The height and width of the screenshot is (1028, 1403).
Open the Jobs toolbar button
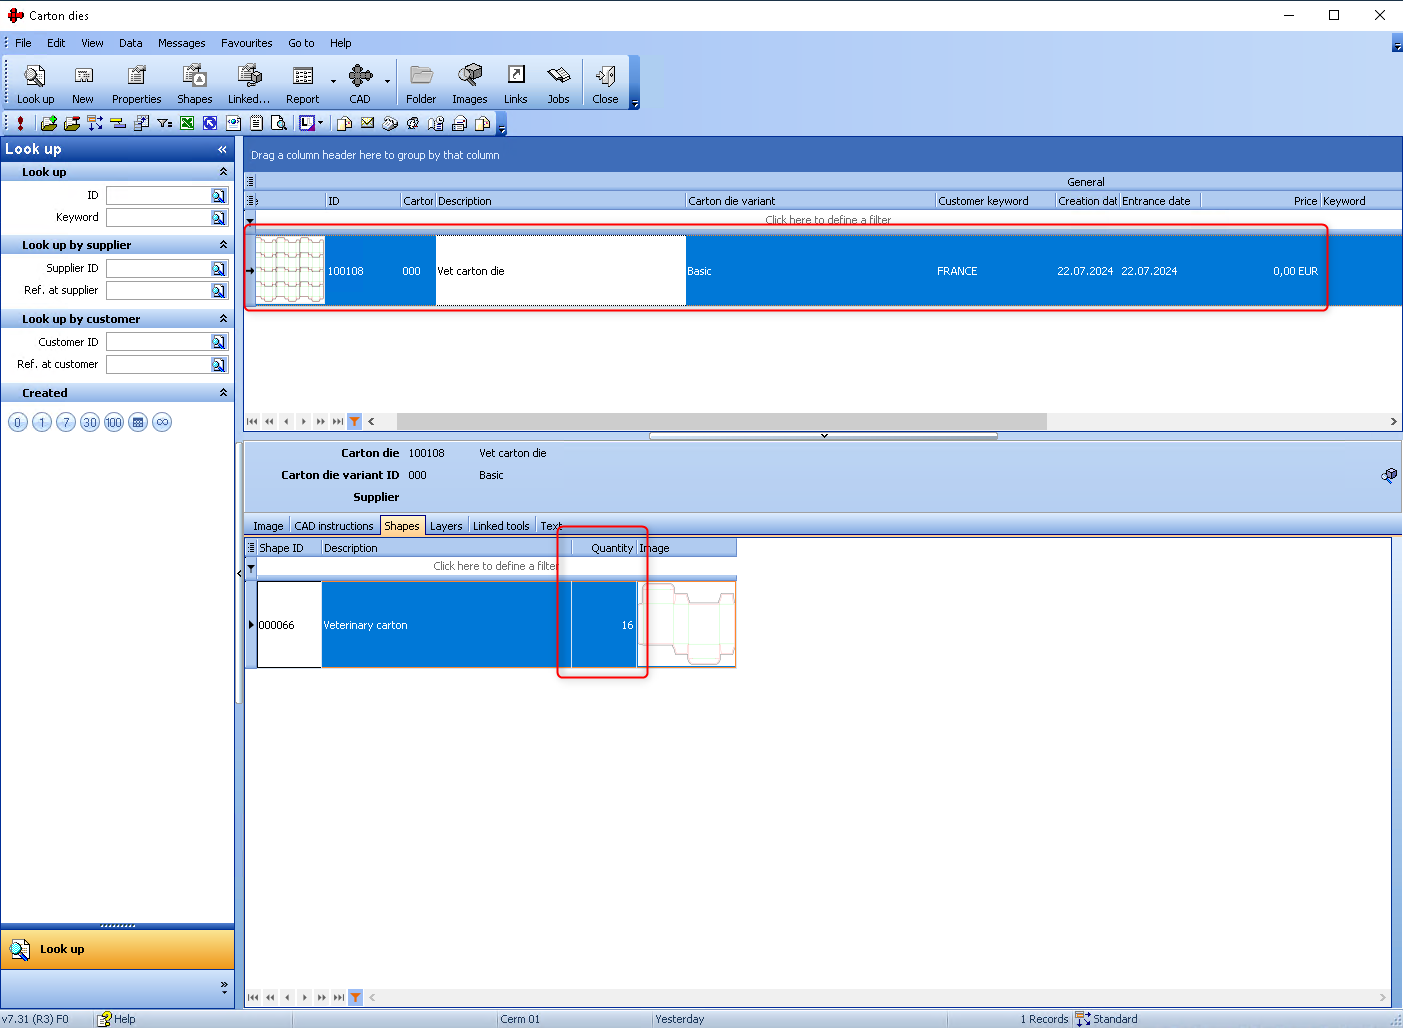[558, 84]
